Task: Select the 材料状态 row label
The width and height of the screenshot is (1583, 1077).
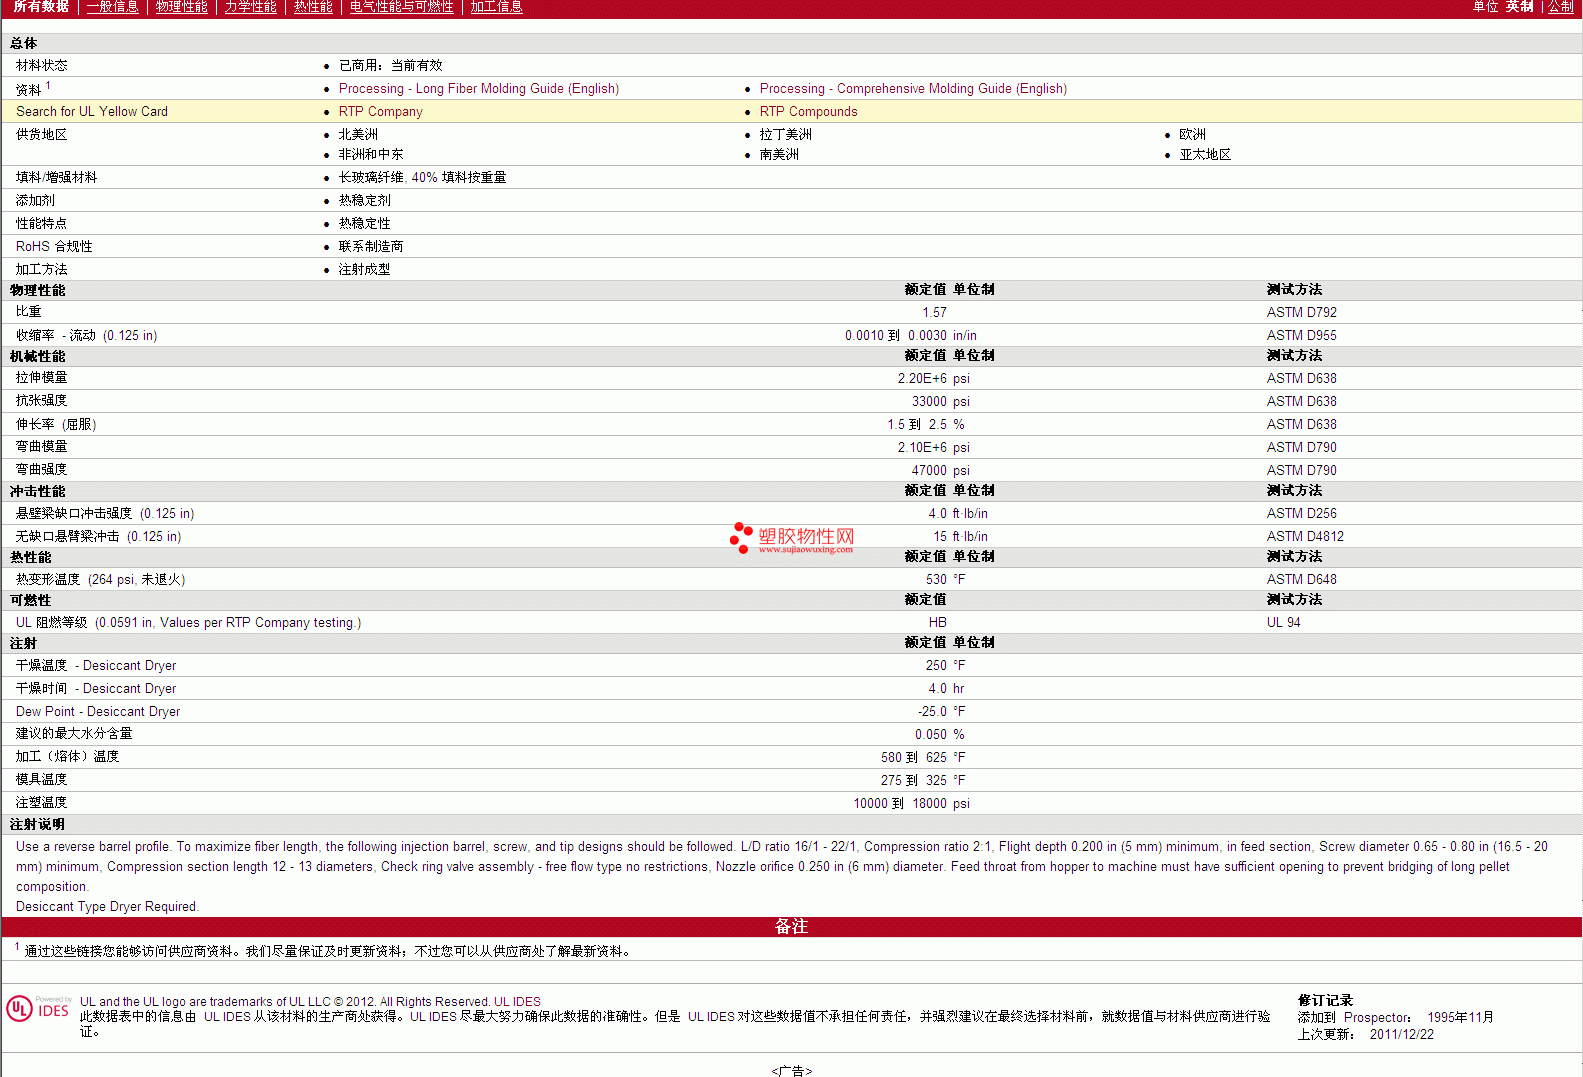Action: (x=42, y=66)
